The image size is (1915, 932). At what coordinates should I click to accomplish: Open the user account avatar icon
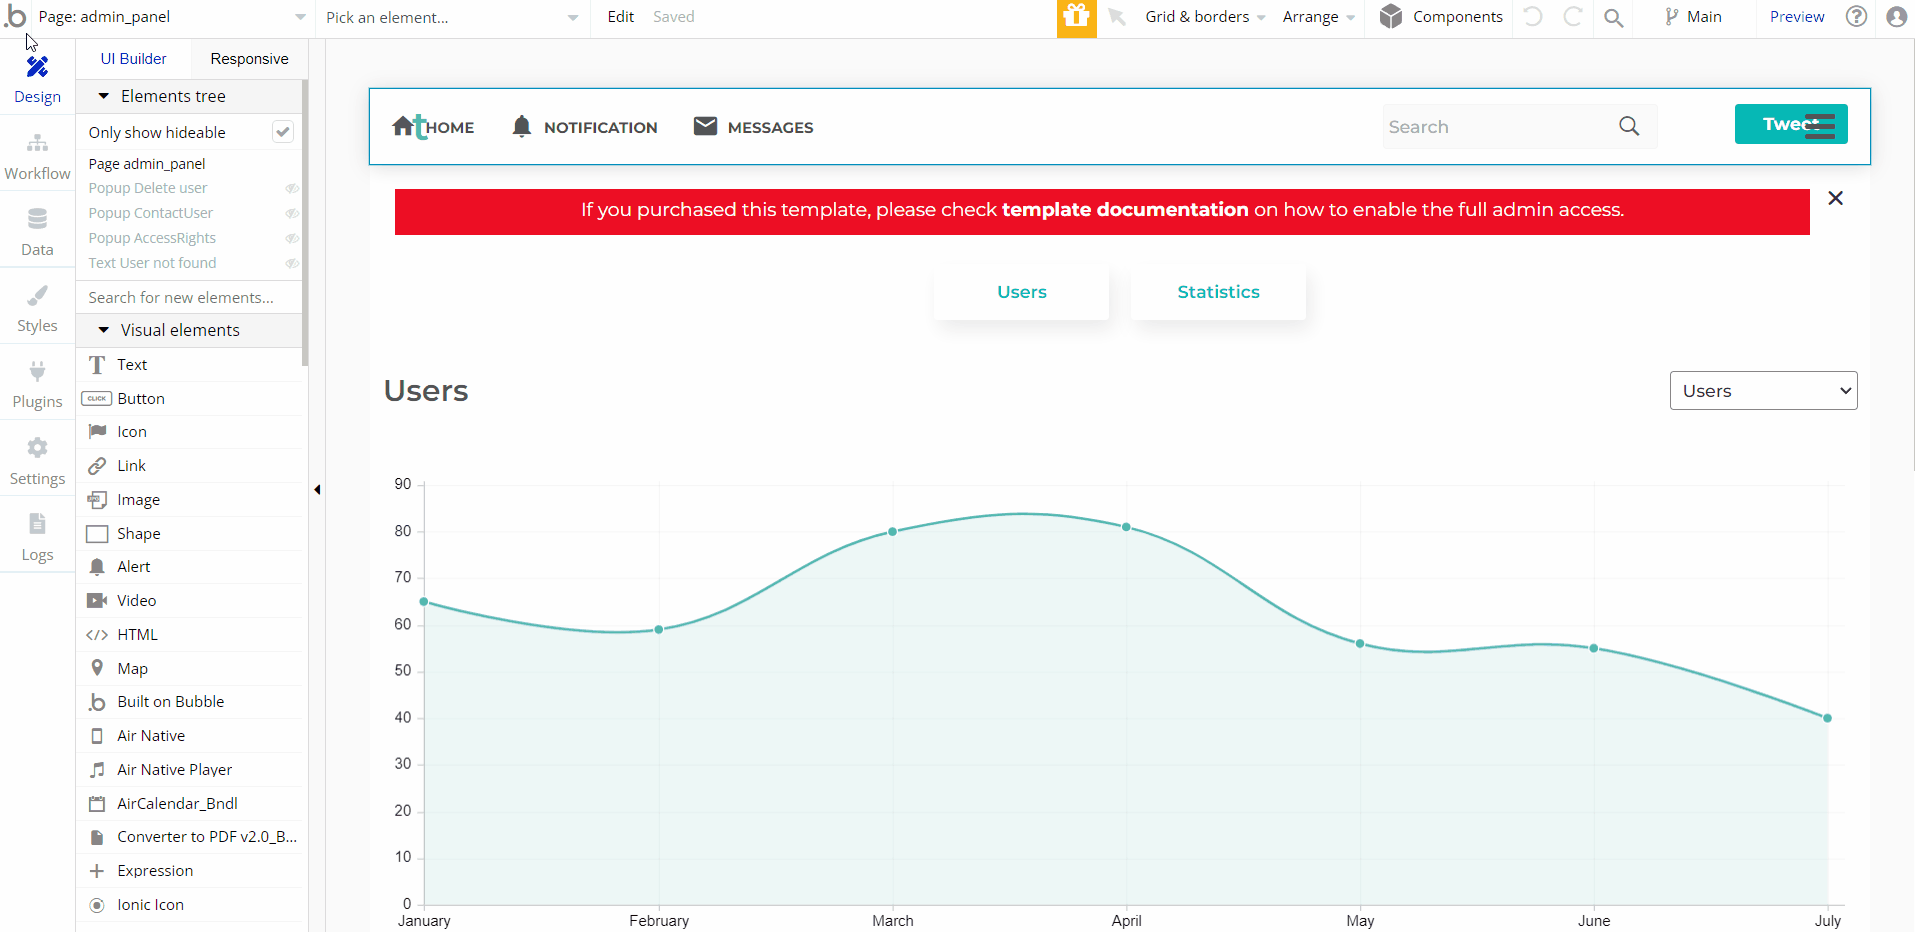tap(1896, 16)
